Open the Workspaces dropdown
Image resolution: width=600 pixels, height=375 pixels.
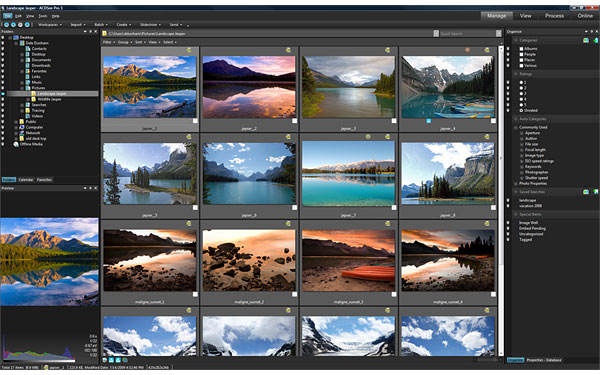click(x=49, y=24)
